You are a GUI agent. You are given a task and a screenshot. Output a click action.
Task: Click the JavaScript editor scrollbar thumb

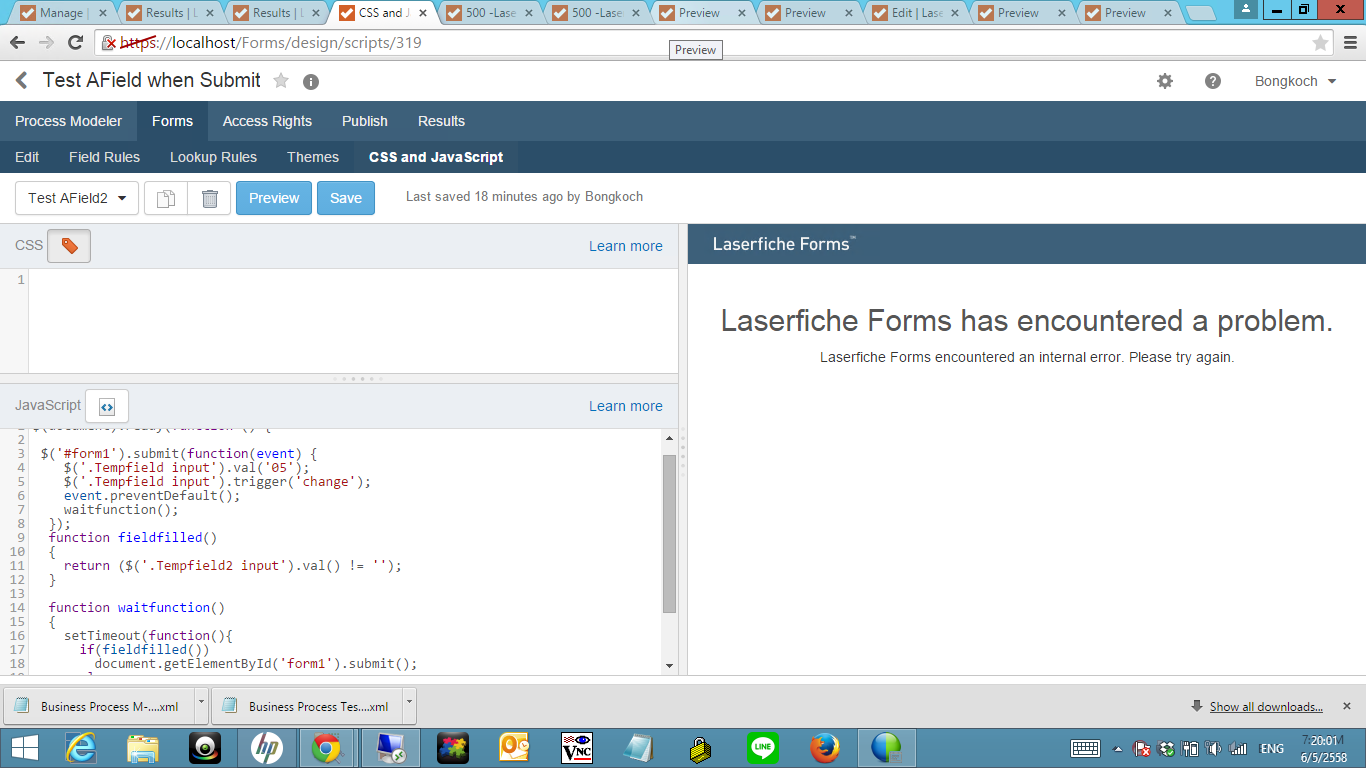(670, 532)
